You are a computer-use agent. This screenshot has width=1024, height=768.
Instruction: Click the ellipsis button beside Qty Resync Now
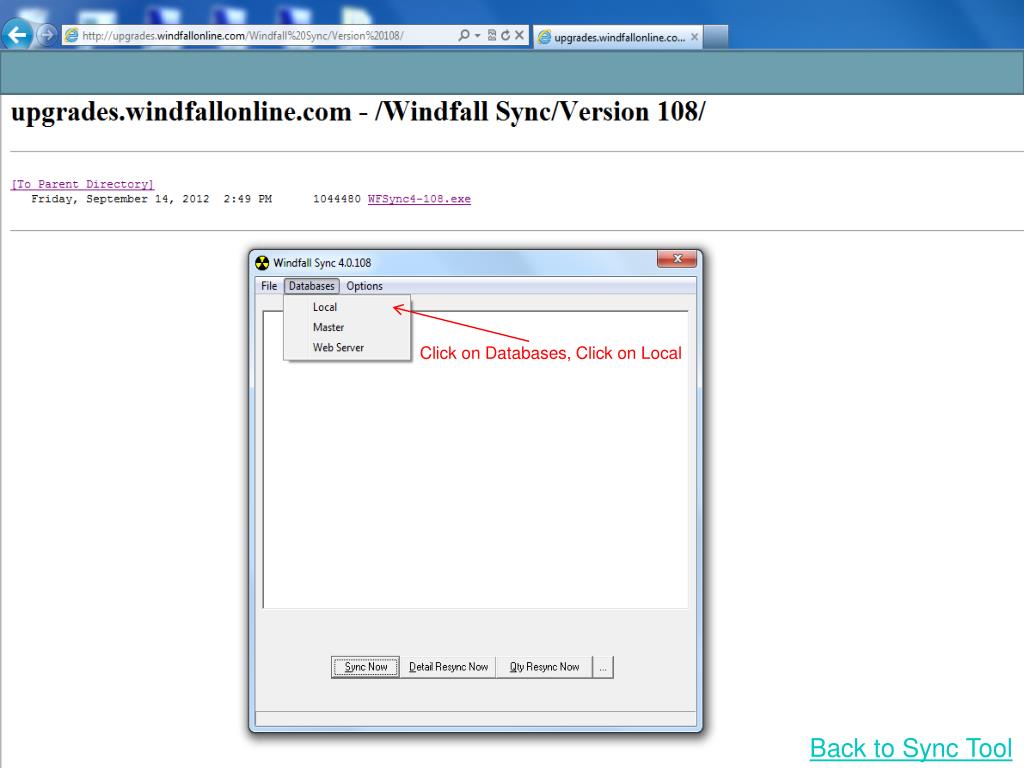click(x=603, y=667)
